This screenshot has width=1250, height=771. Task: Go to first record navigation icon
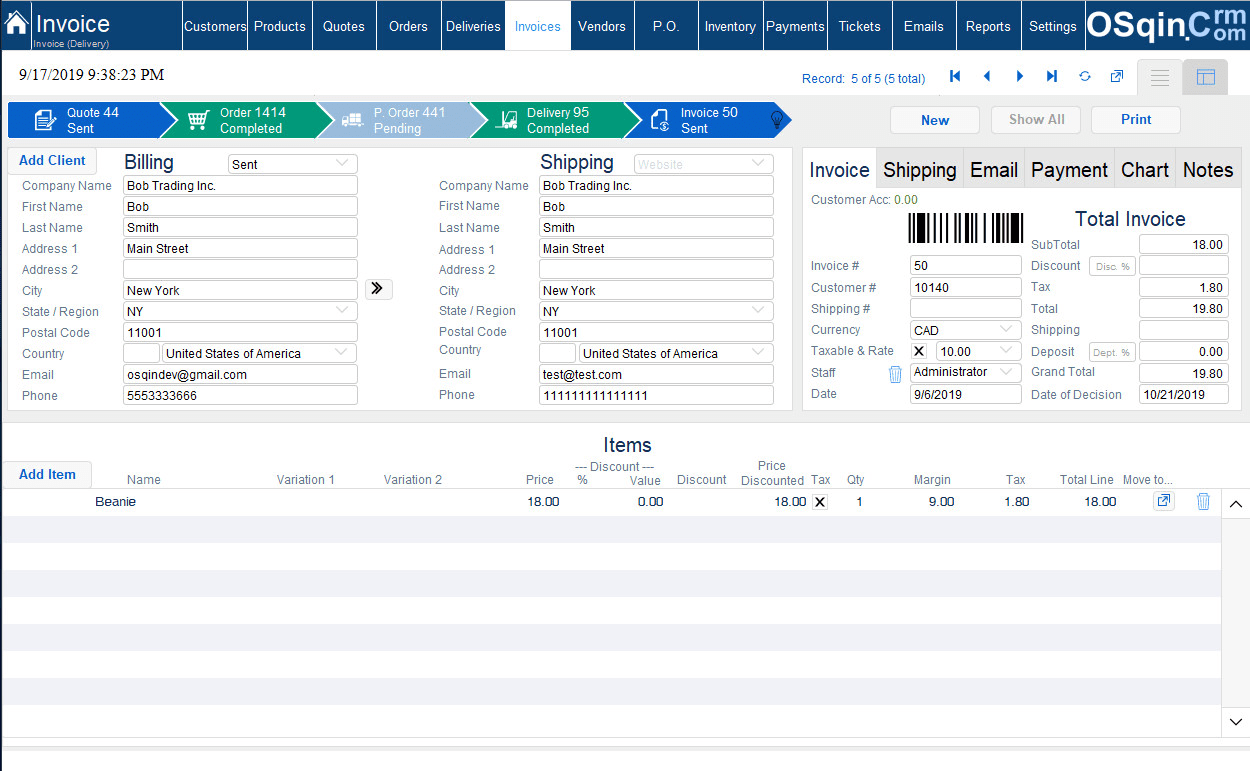pyautogui.click(x=955, y=77)
